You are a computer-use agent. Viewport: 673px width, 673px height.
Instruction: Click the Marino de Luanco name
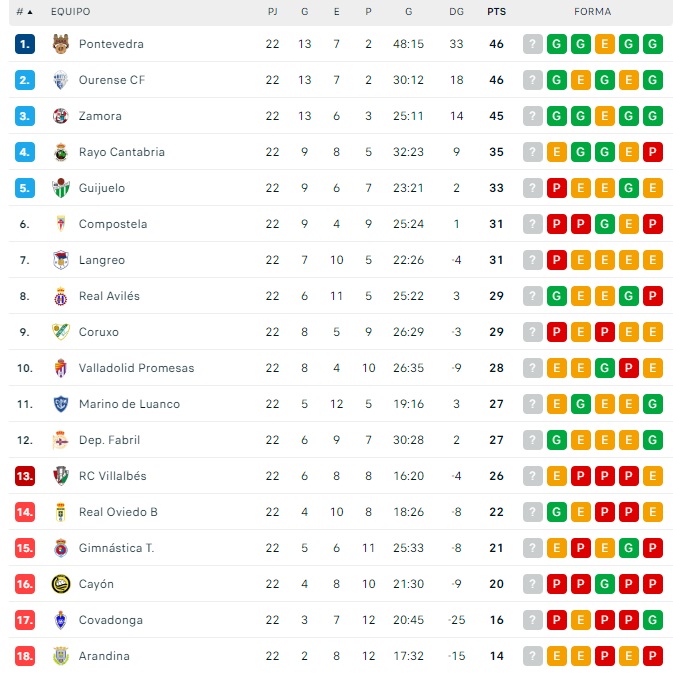click(x=129, y=404)
